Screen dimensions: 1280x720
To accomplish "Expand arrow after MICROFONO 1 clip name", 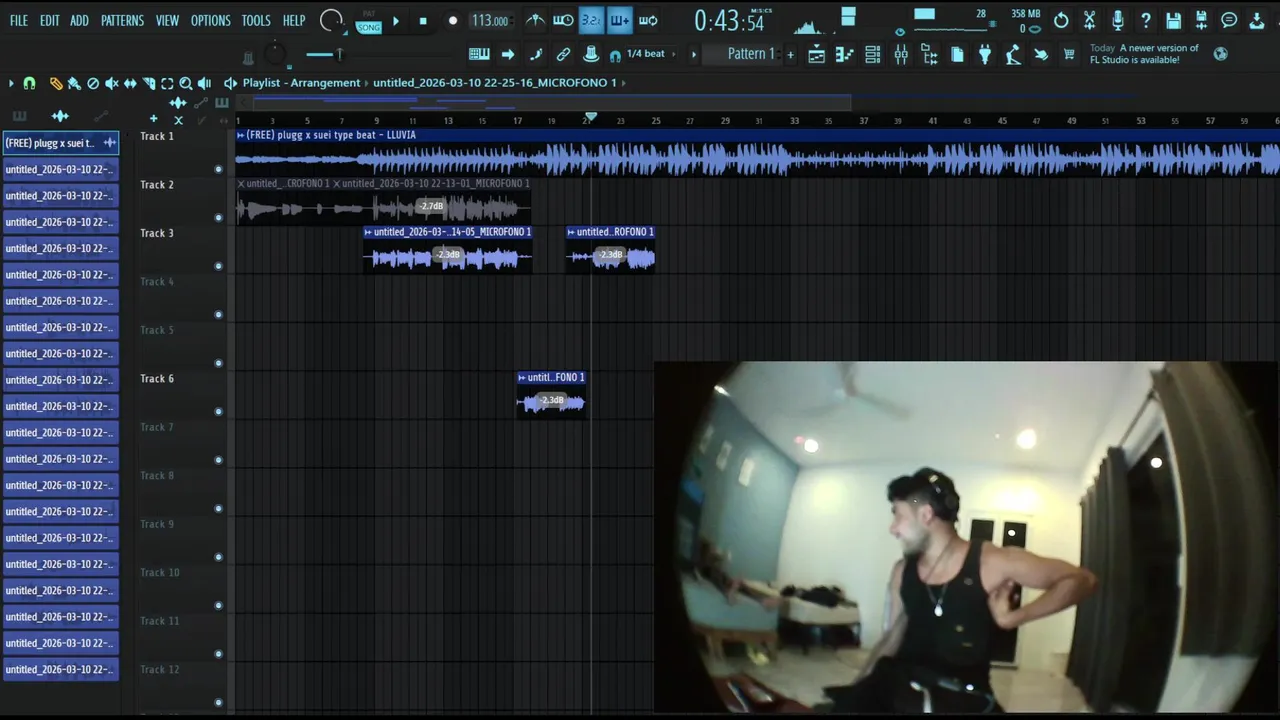I will [x=624, y=83].
